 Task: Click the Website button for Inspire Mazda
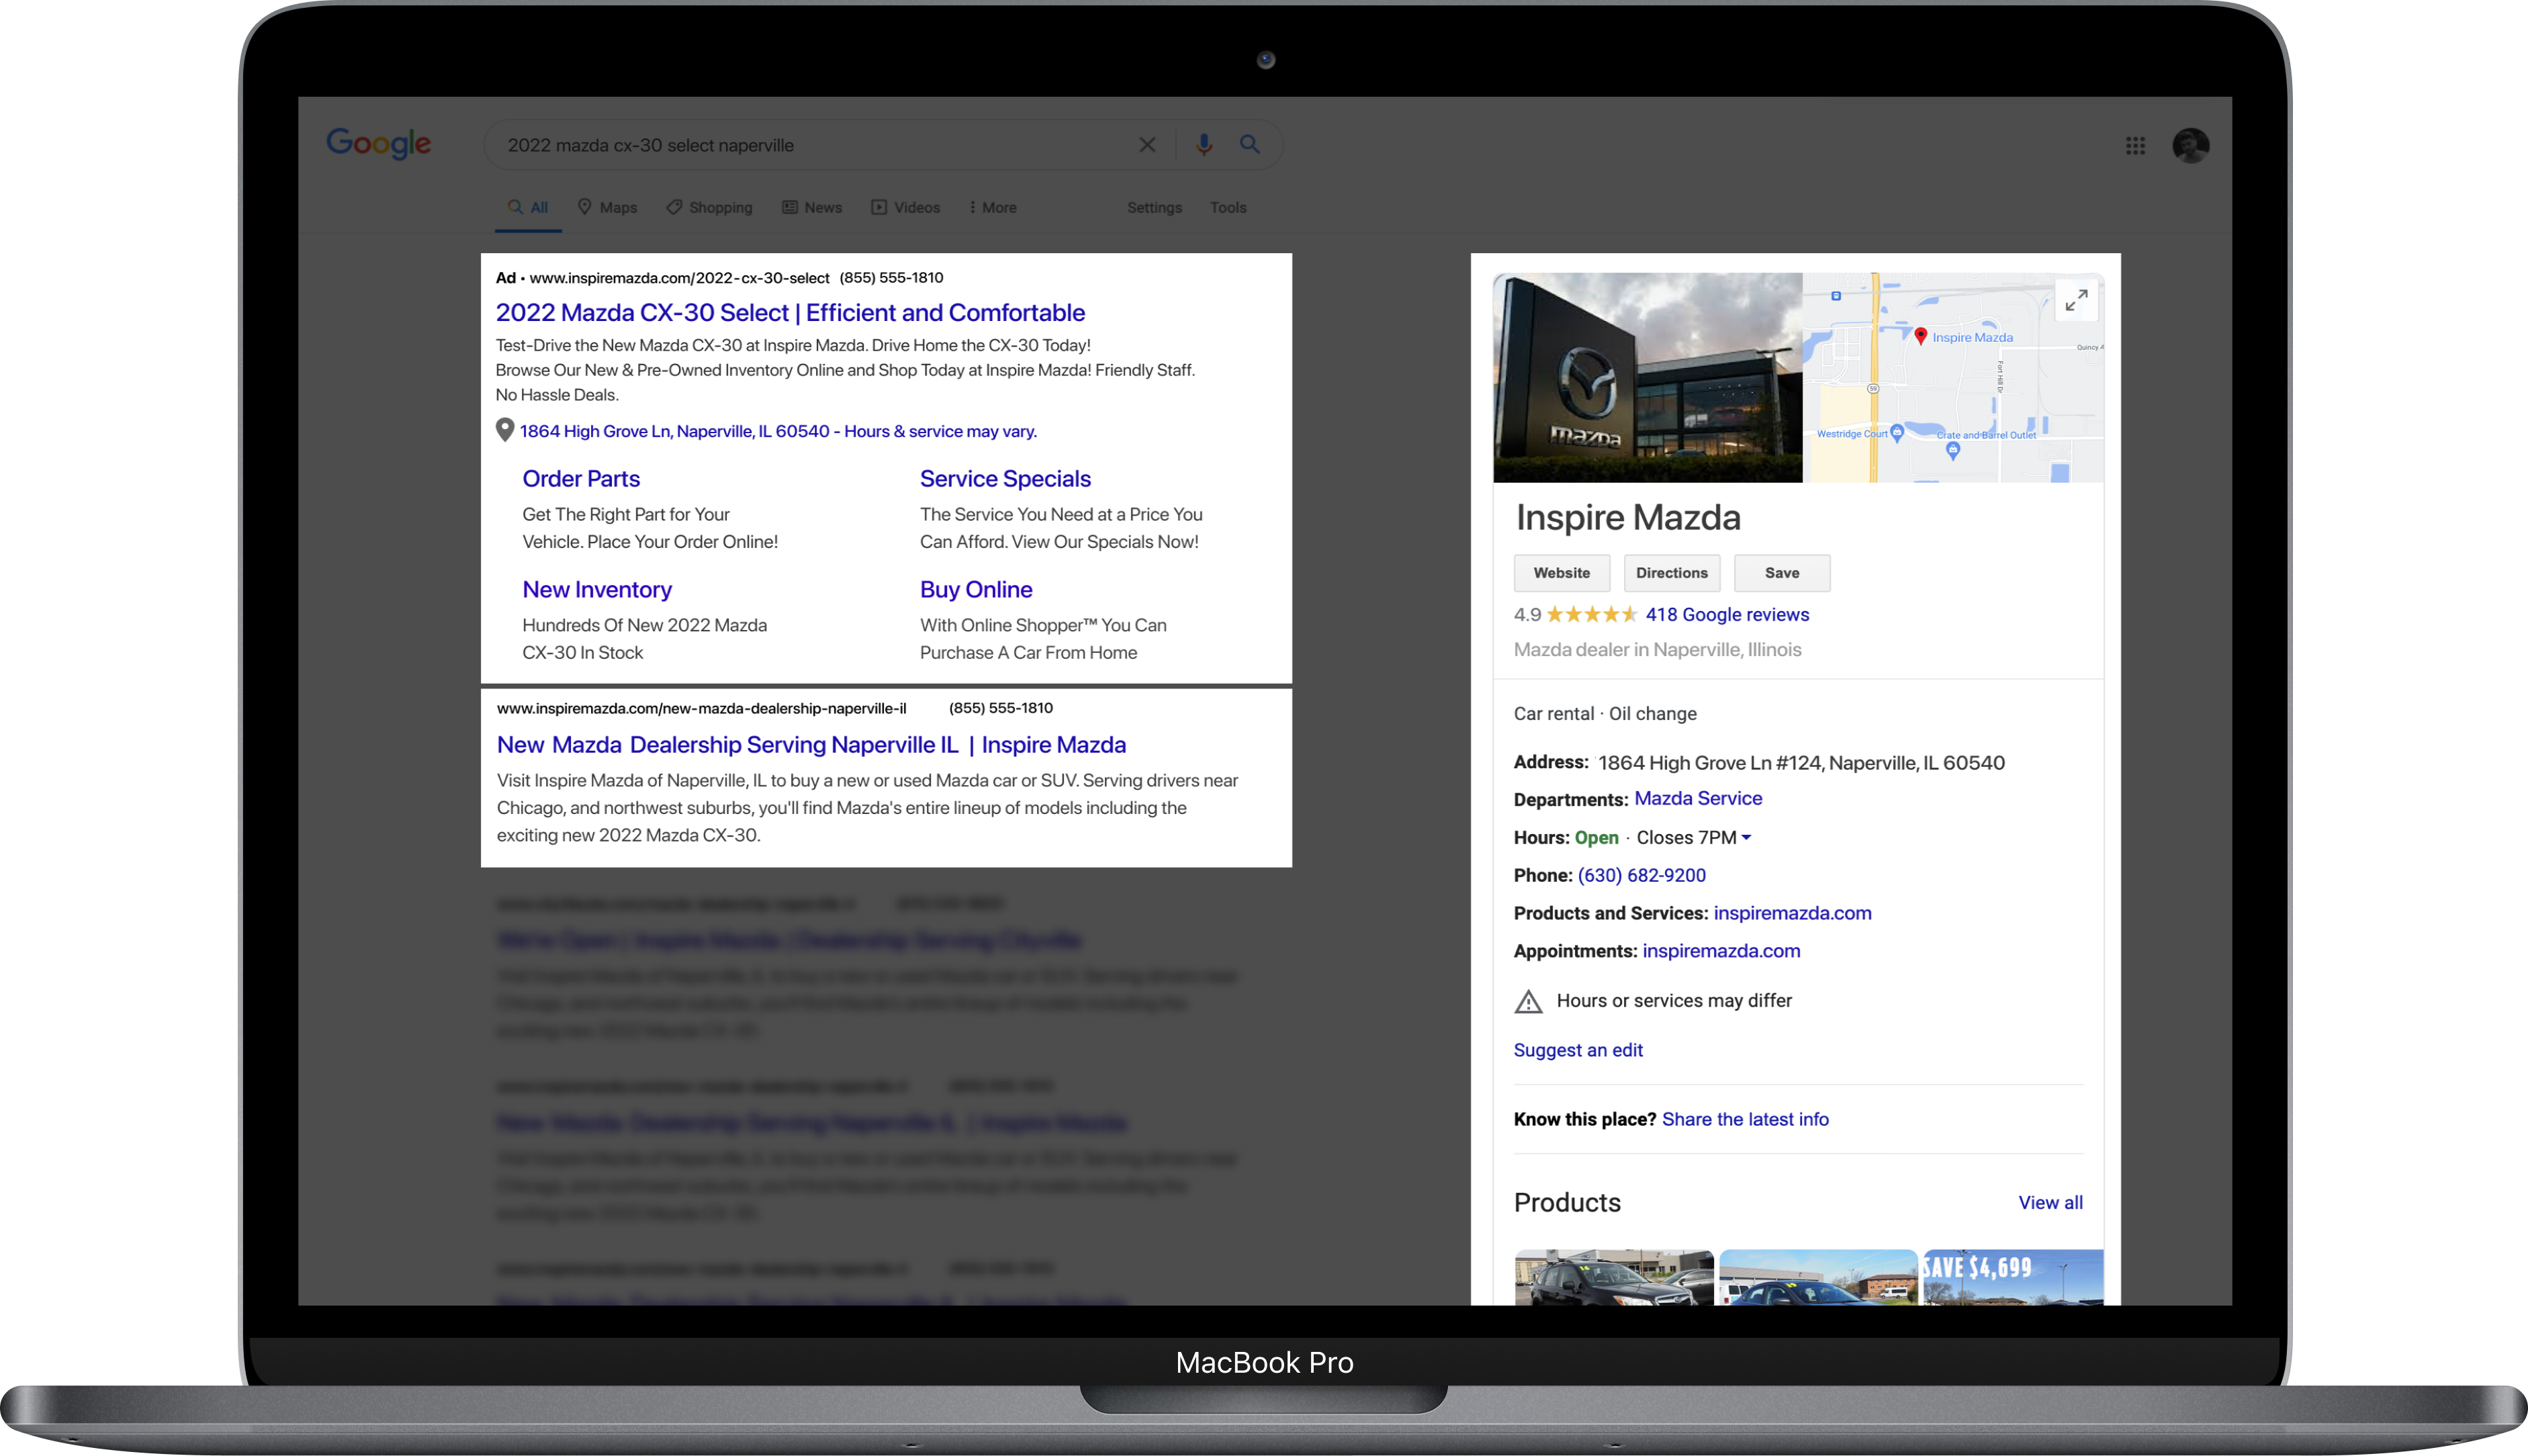(1561, 573)
